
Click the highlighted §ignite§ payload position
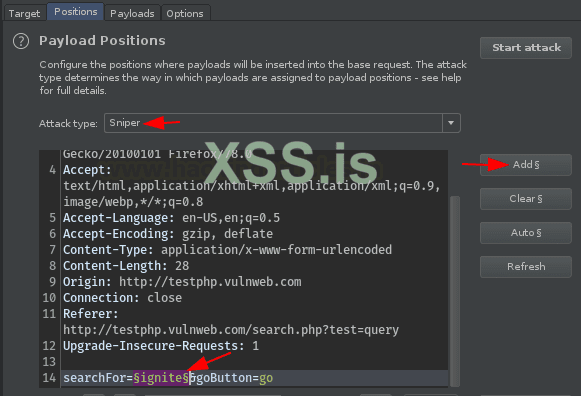(162, 378)
